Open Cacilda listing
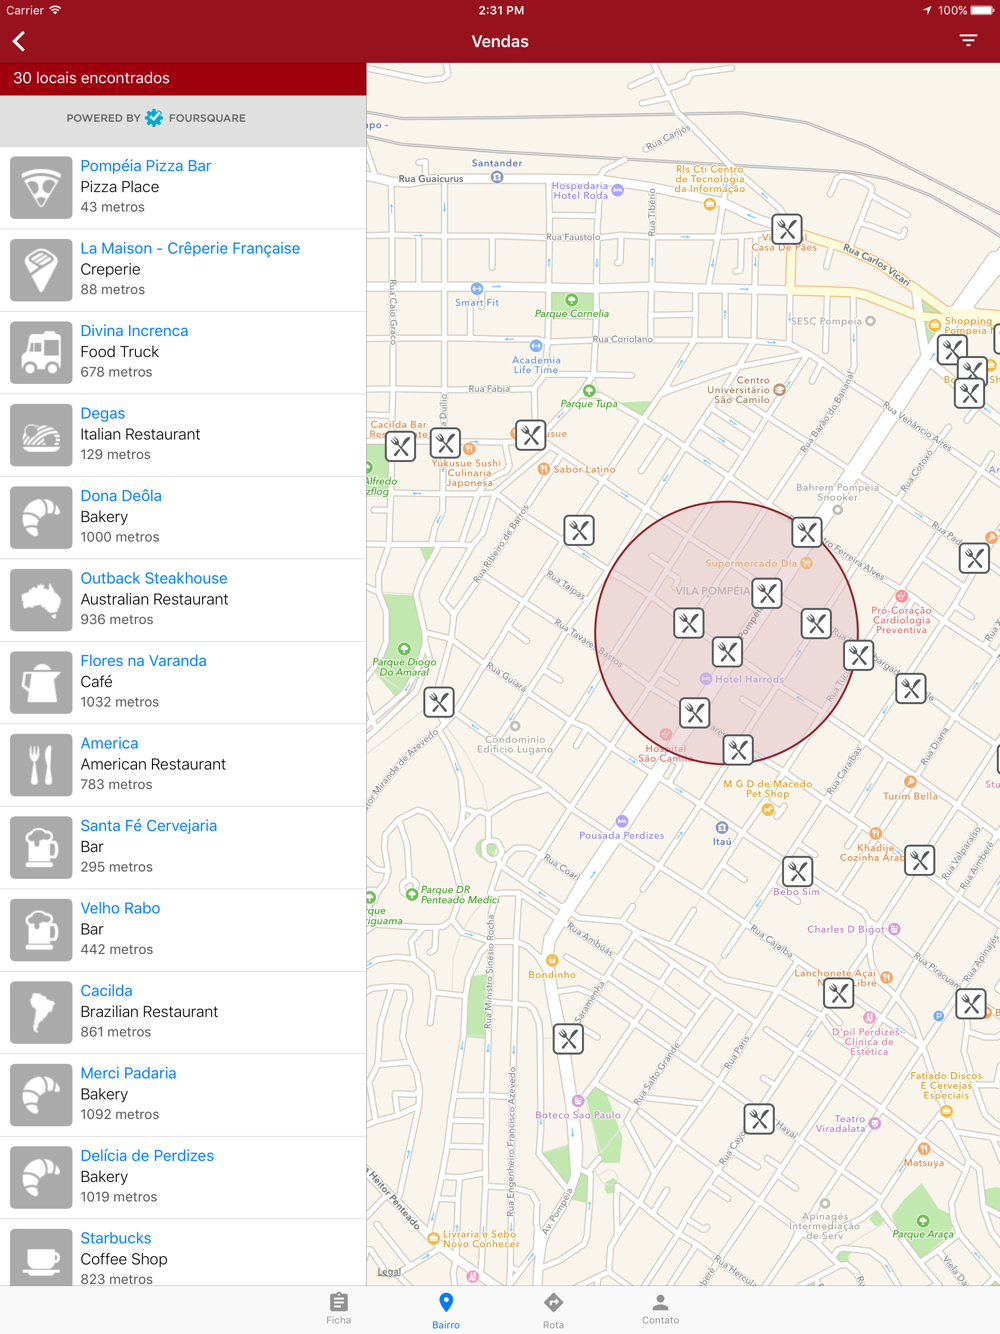Image resolution: width=1000 pixels, height=1334 pixels. tap(183, 1012)
